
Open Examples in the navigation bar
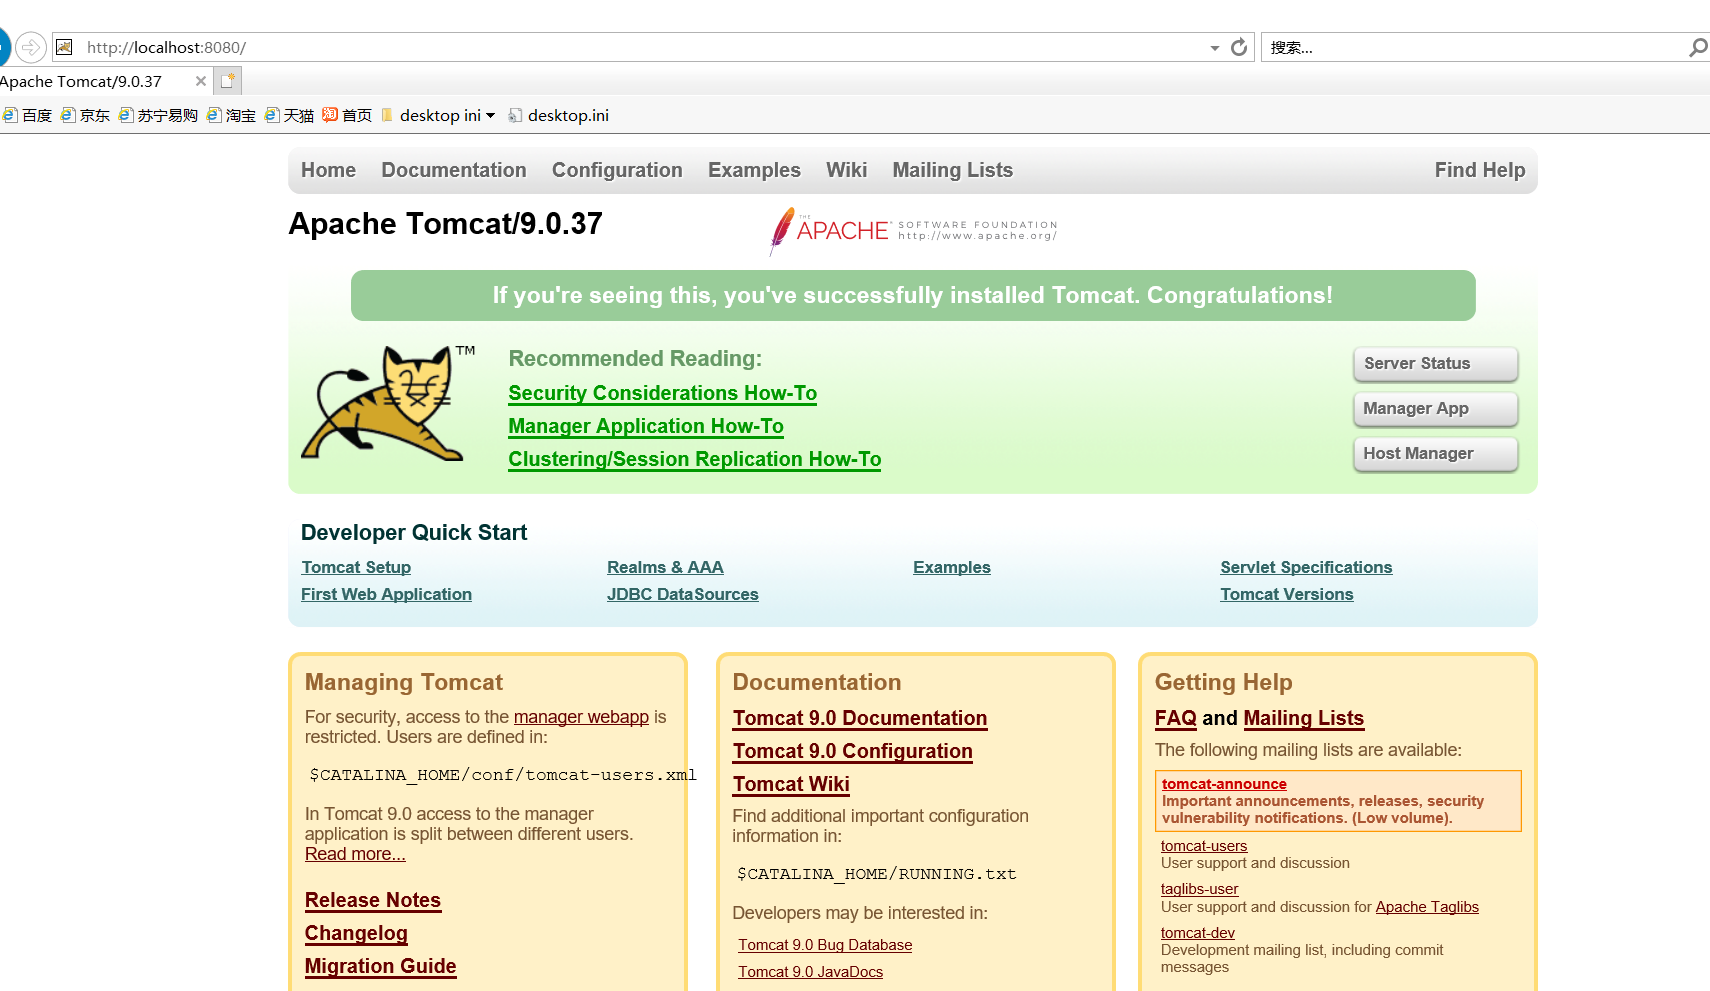[754, 170]
